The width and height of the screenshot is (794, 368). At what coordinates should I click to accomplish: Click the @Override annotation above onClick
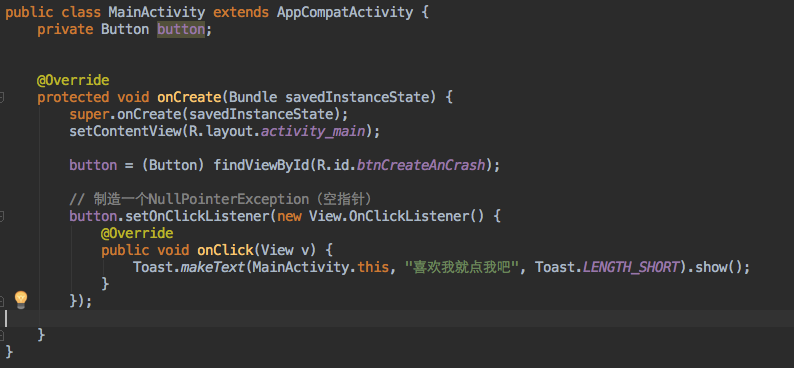pos(137,233)
